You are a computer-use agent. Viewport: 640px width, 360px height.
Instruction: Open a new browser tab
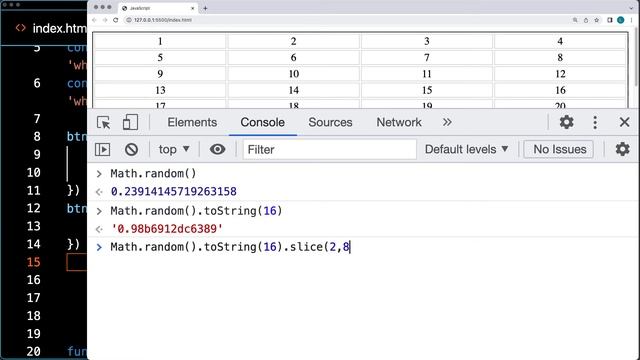point(205,8)
